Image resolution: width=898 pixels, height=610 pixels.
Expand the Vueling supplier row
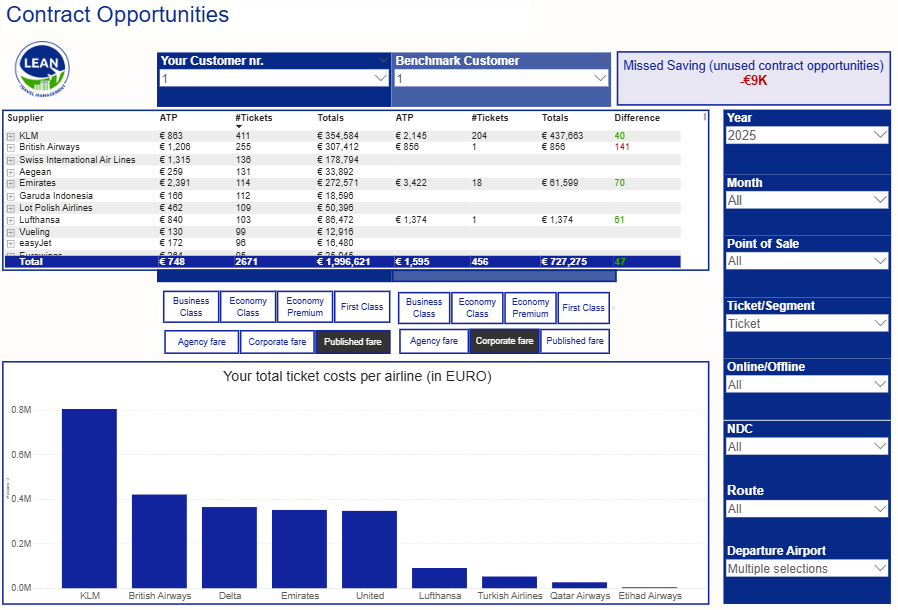pyautogui.click(x=10, y=233)
